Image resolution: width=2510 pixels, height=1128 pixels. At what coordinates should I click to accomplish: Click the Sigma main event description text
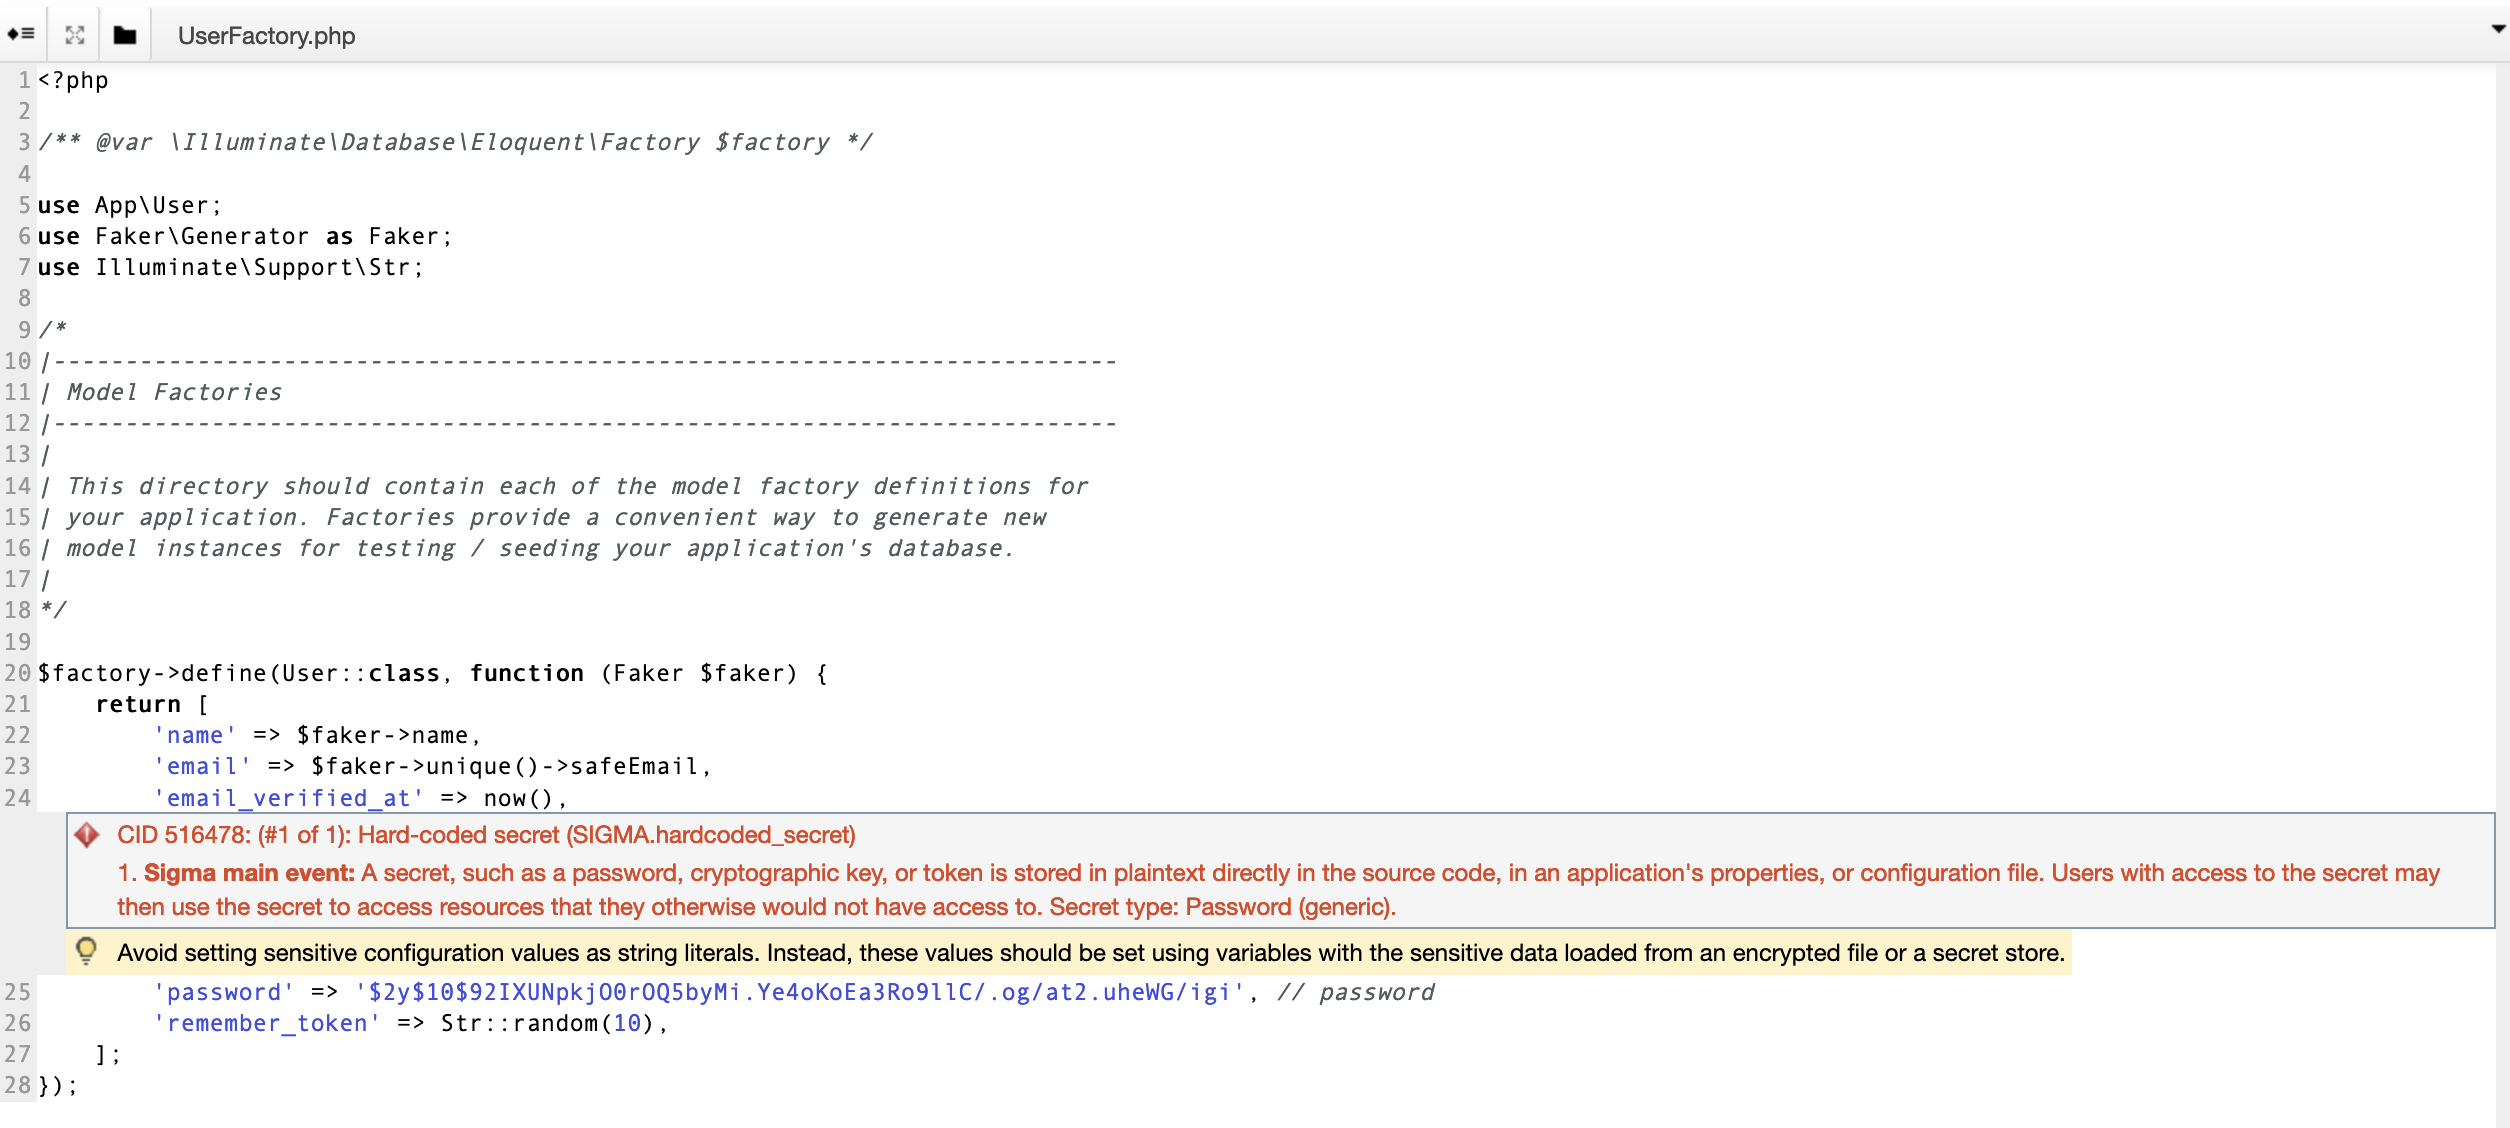click(1278, 890)
